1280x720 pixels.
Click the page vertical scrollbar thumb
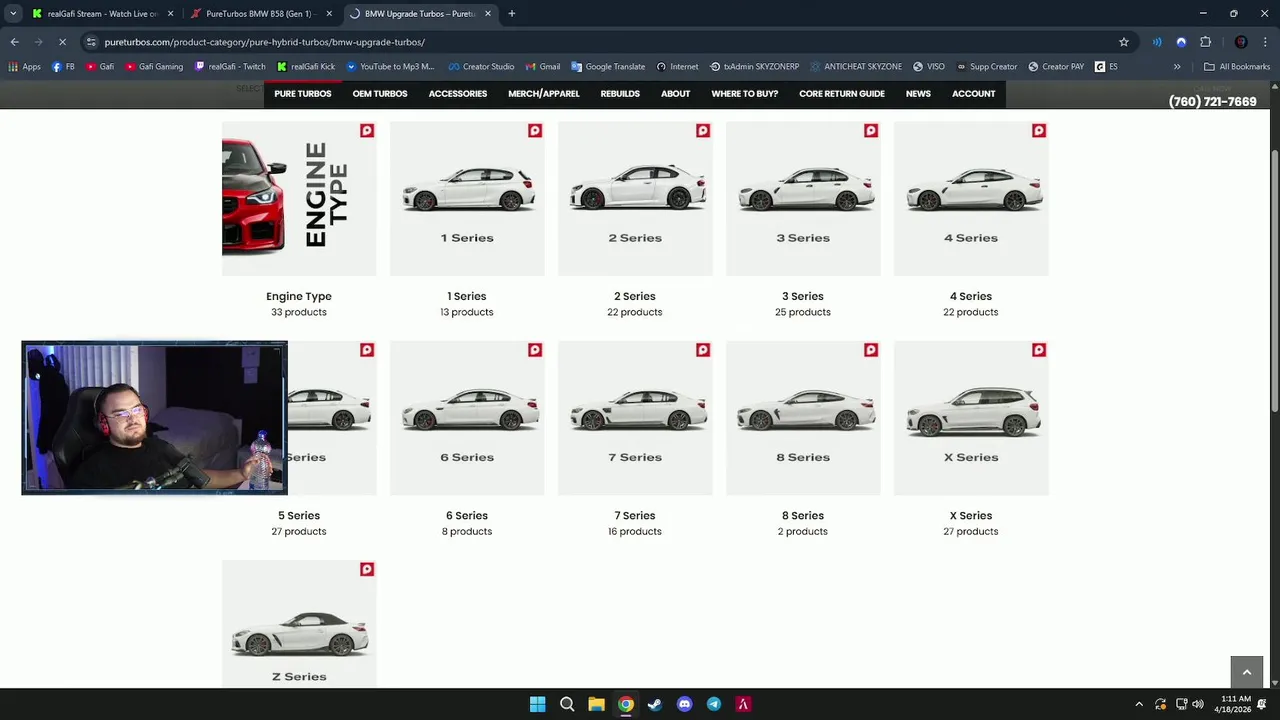(1274, 280)
